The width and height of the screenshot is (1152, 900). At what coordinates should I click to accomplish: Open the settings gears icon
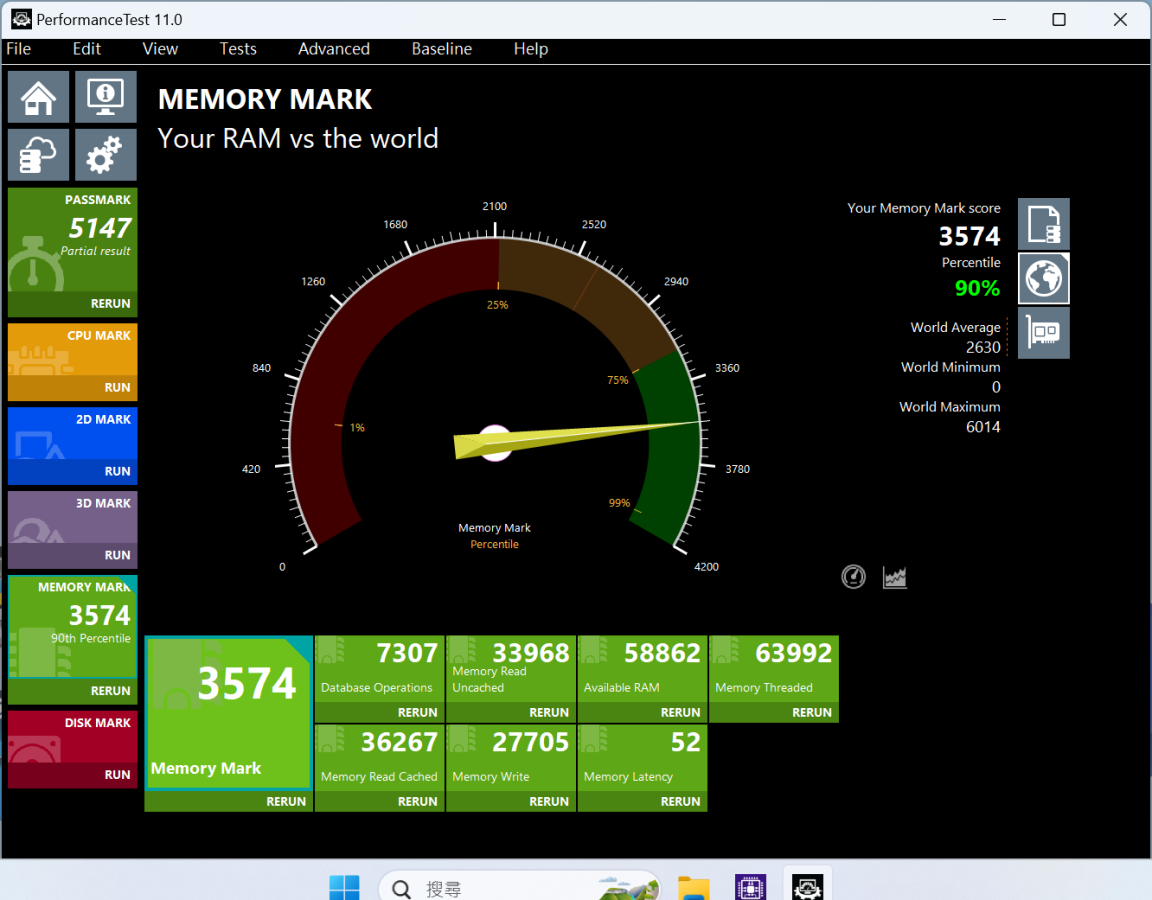pyautogui.click(x=106, y=155)
